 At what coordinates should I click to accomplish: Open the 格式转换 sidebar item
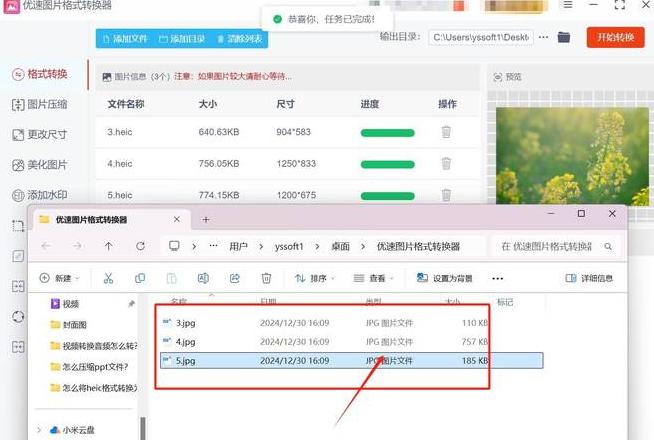coord(40,74)
